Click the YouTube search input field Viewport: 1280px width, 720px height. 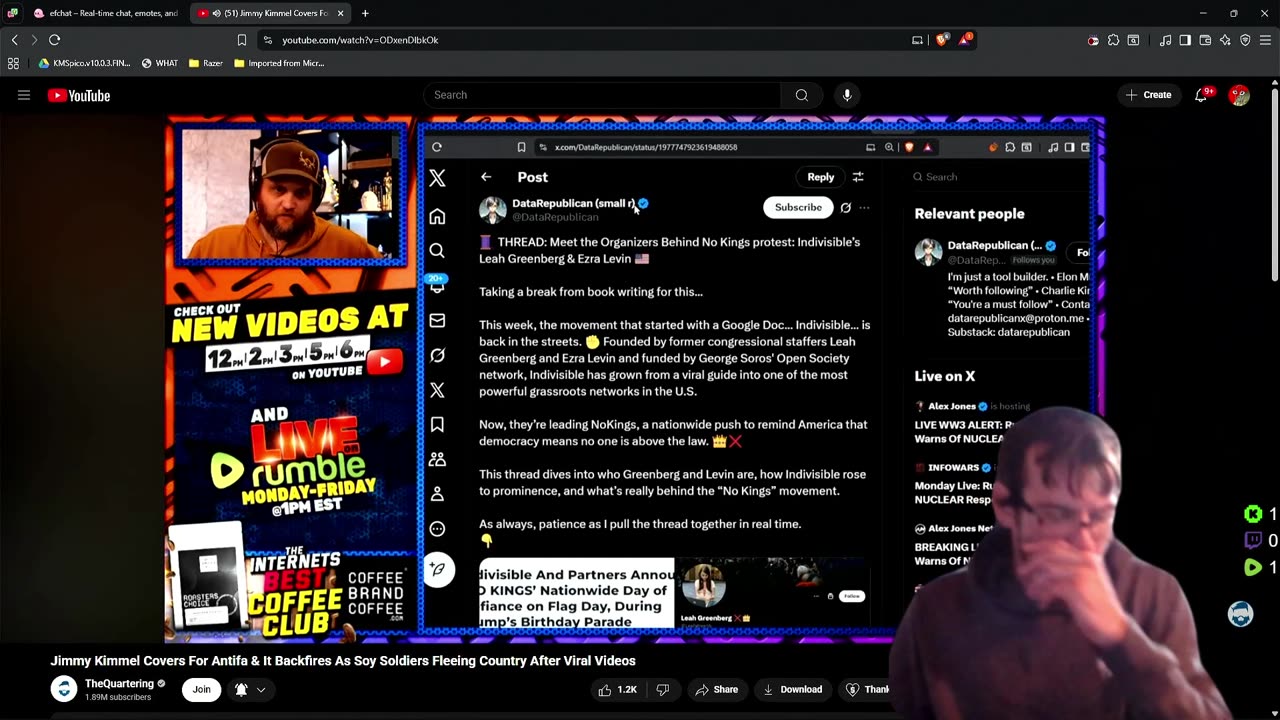pos(602,95)
